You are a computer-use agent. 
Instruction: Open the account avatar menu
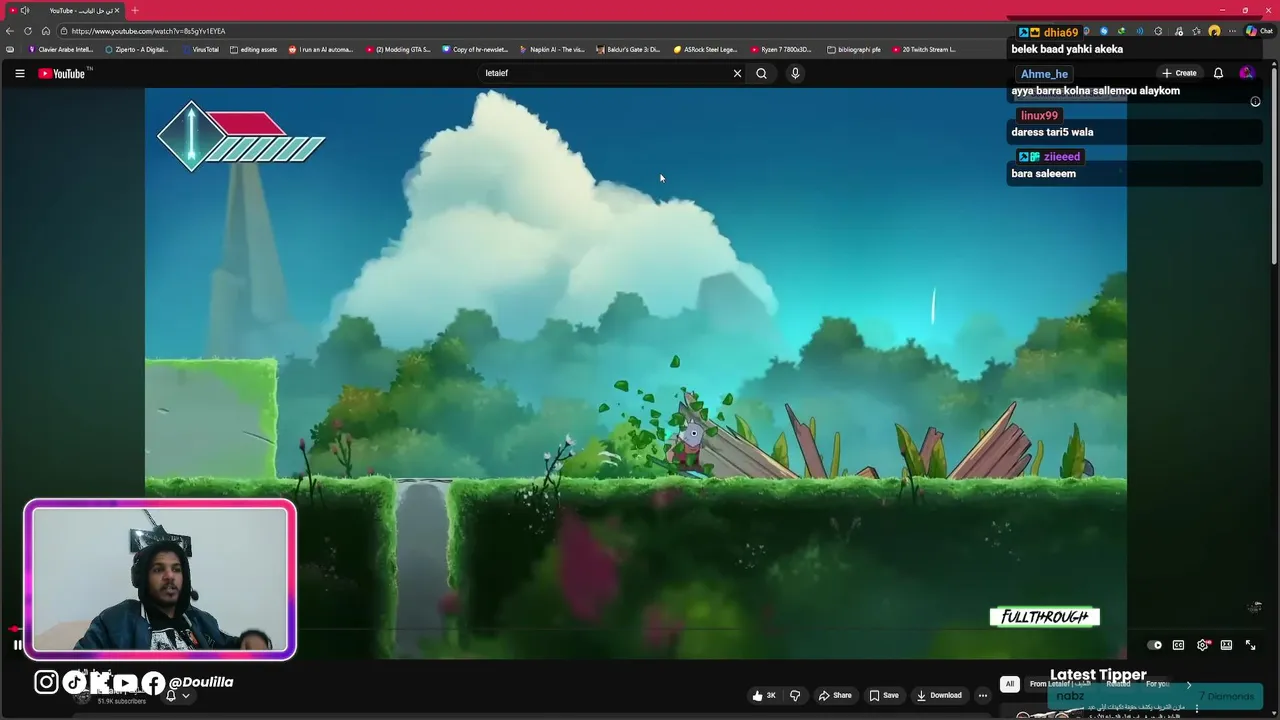[x=1246, y=73]
